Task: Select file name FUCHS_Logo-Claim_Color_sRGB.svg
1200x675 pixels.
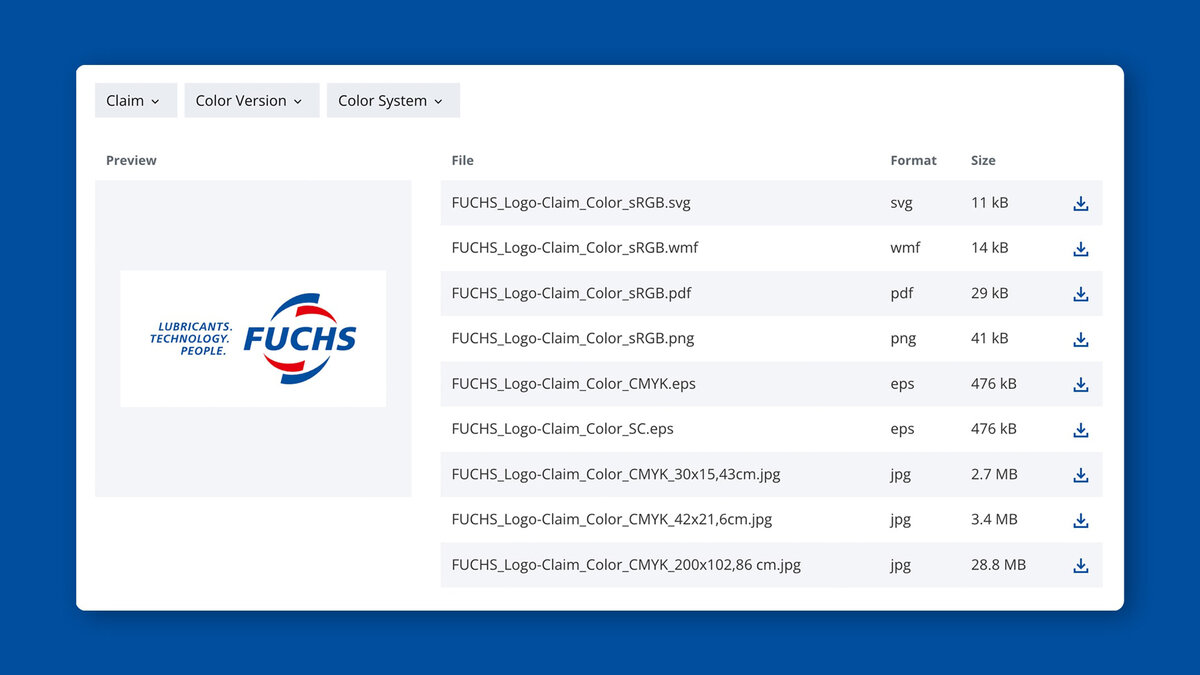Action: [x=571, y=203]
